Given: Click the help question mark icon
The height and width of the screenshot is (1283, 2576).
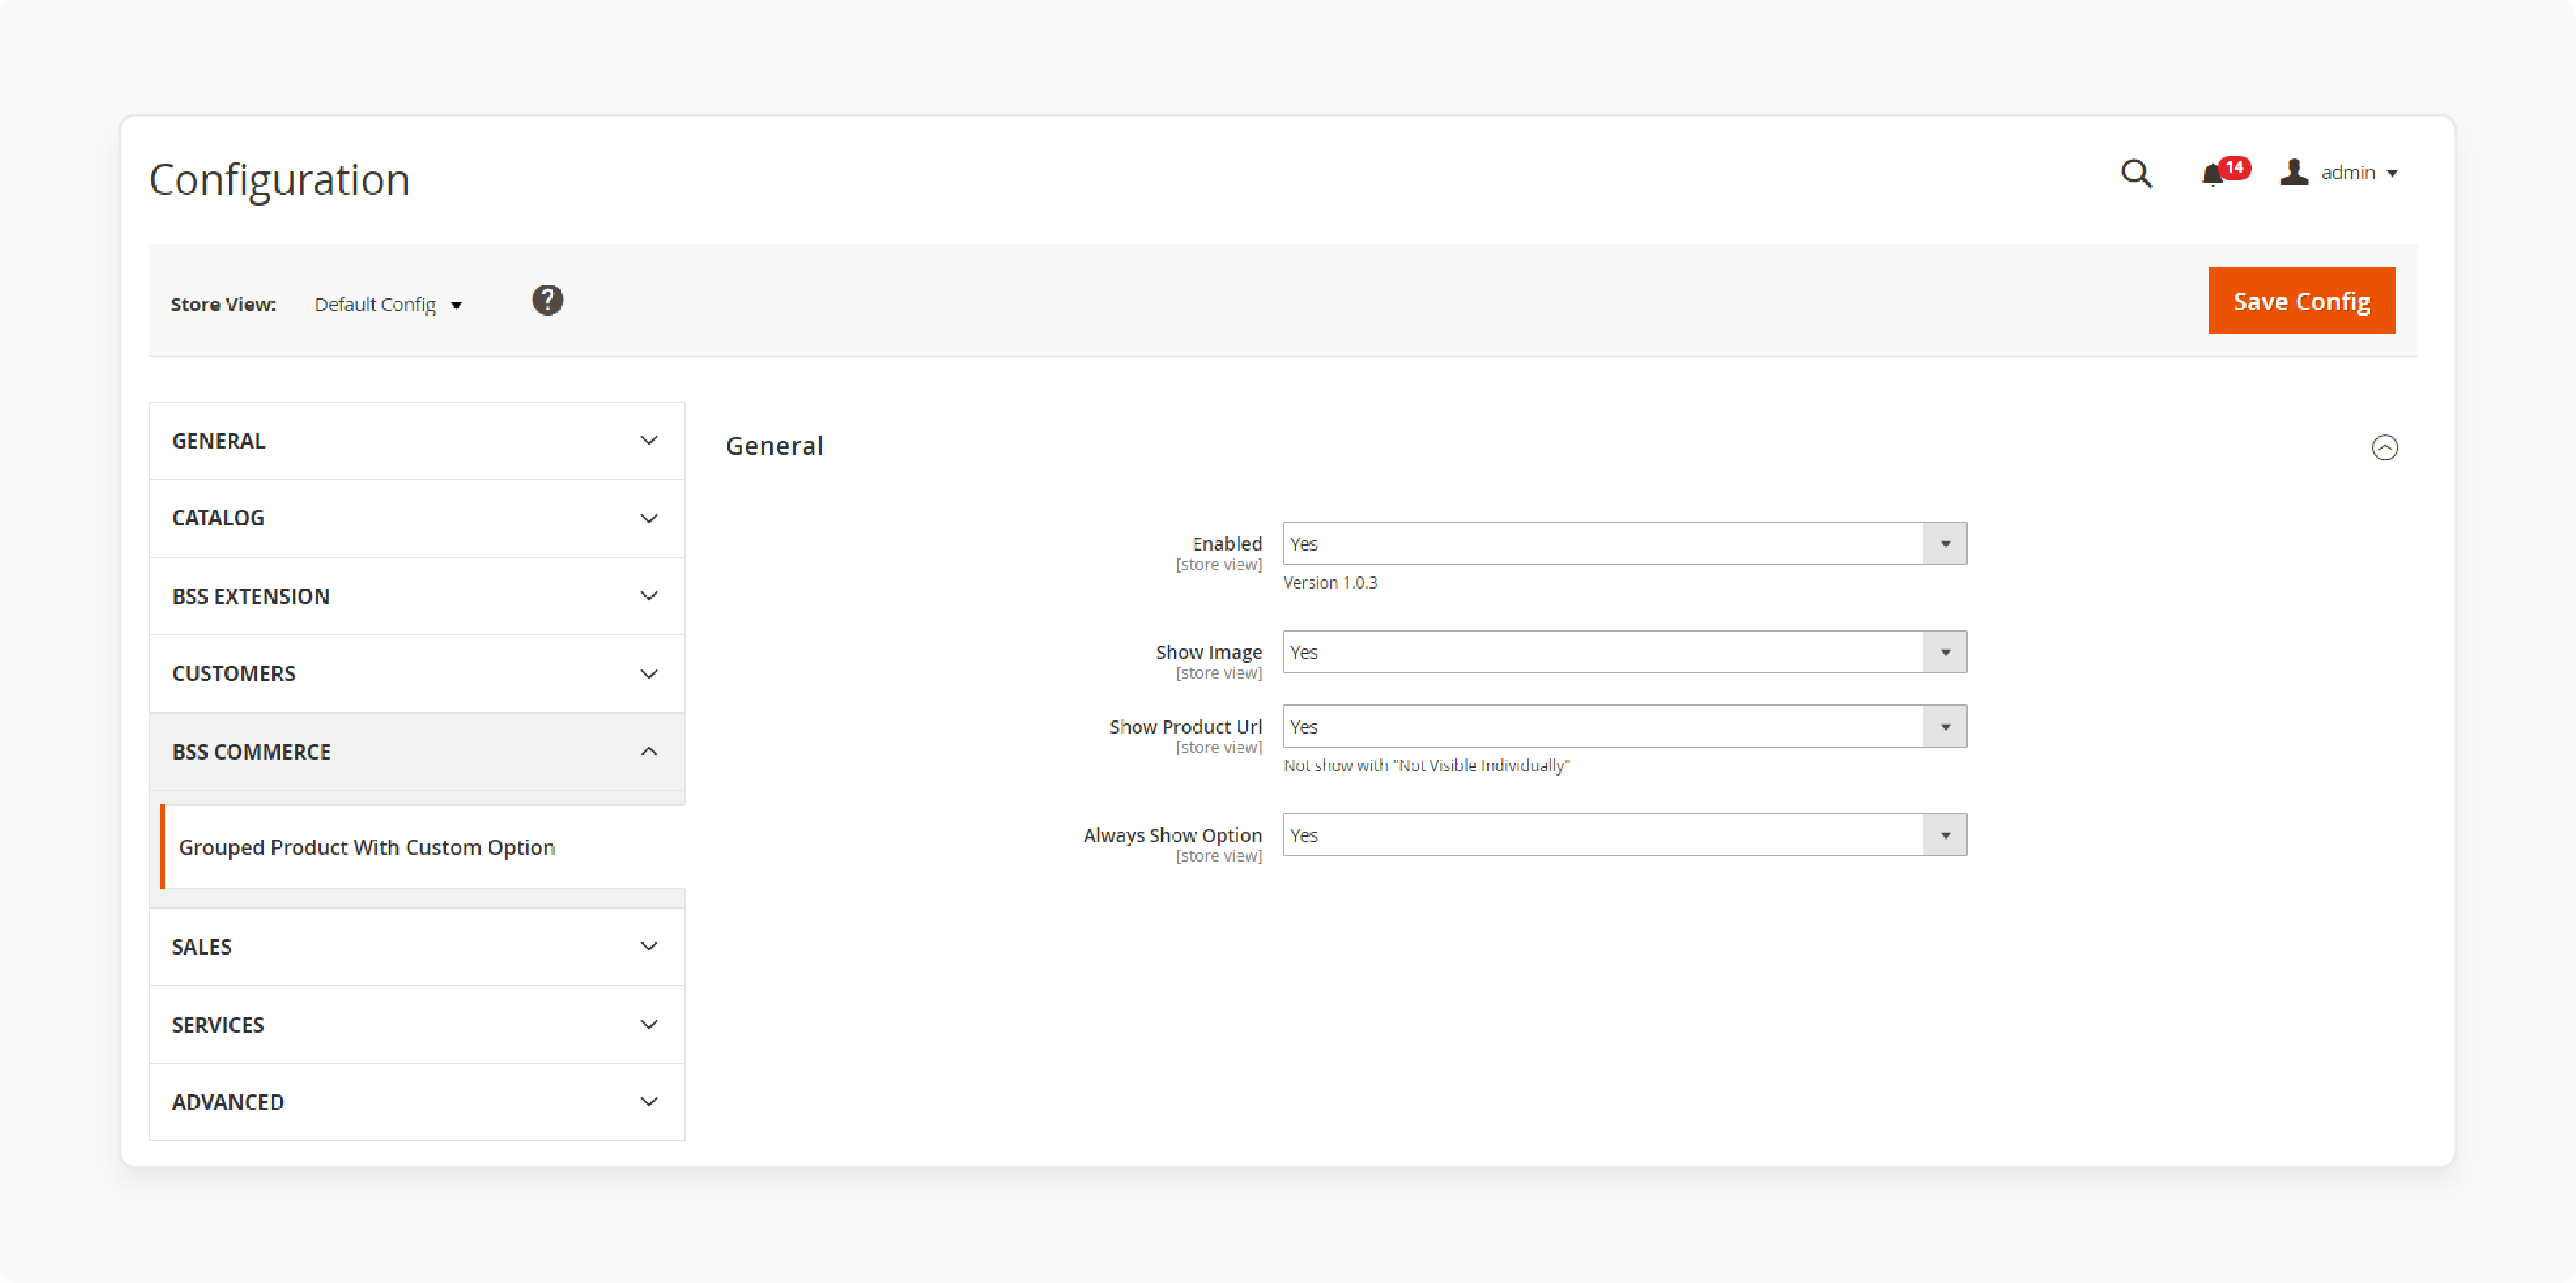Looking at the screenshot, I should coord(547,300).
